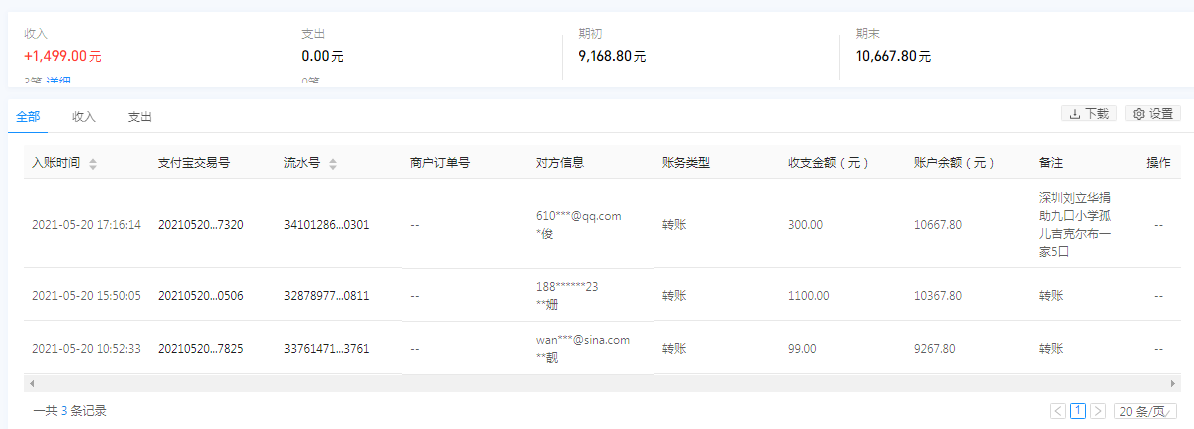Select page number 1 in pagination
Screen dimensions: 1194x429
point(1078,411)
